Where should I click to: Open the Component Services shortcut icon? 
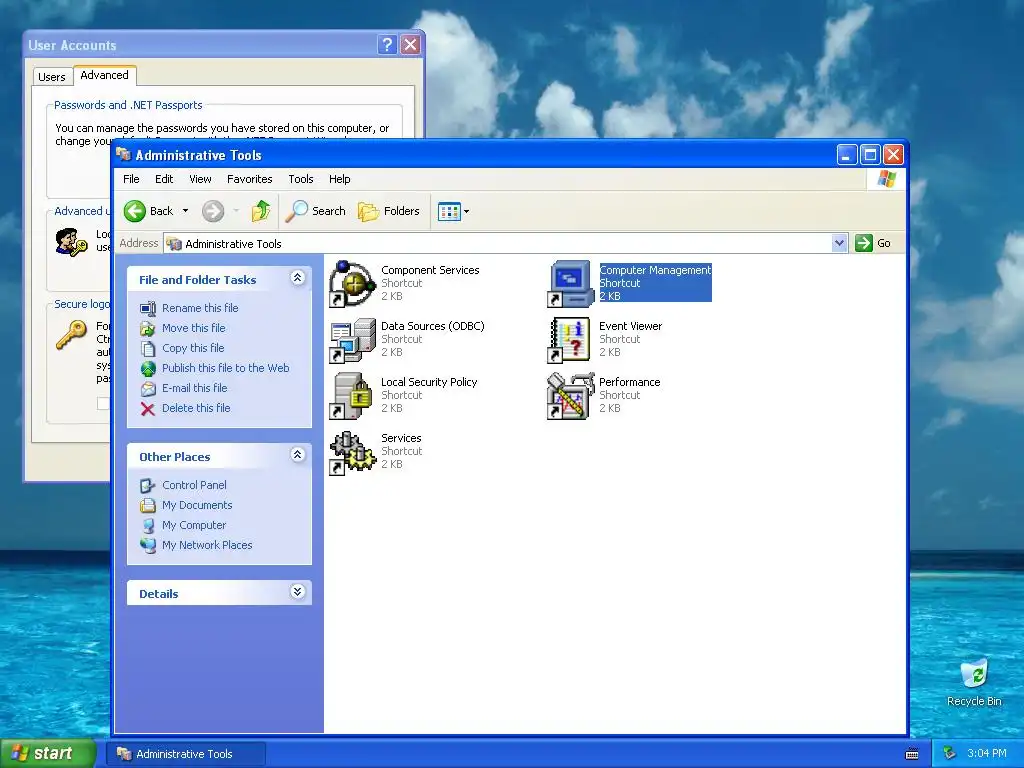pos(353,283)
